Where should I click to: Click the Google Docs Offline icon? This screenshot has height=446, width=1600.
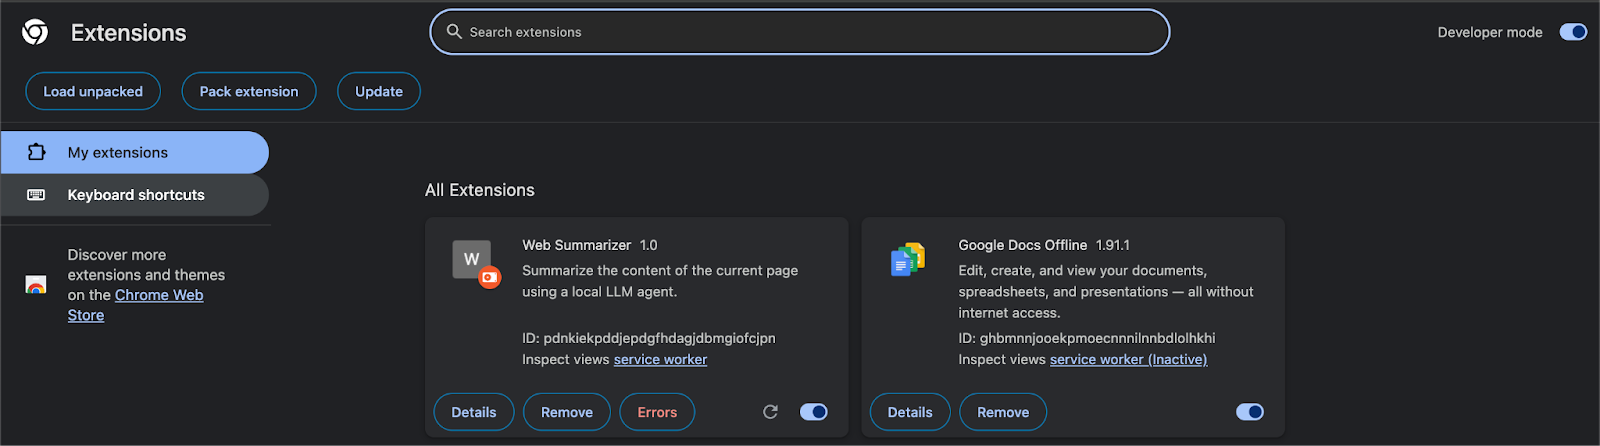click(908, 259)
